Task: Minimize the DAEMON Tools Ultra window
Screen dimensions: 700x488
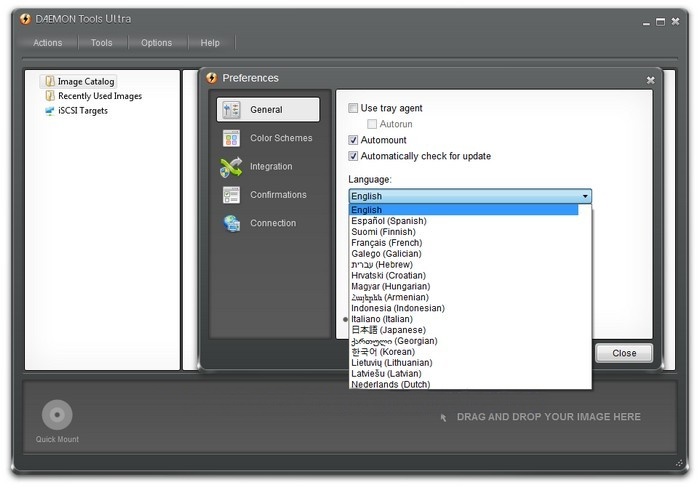Action: (x=646, y=22)
